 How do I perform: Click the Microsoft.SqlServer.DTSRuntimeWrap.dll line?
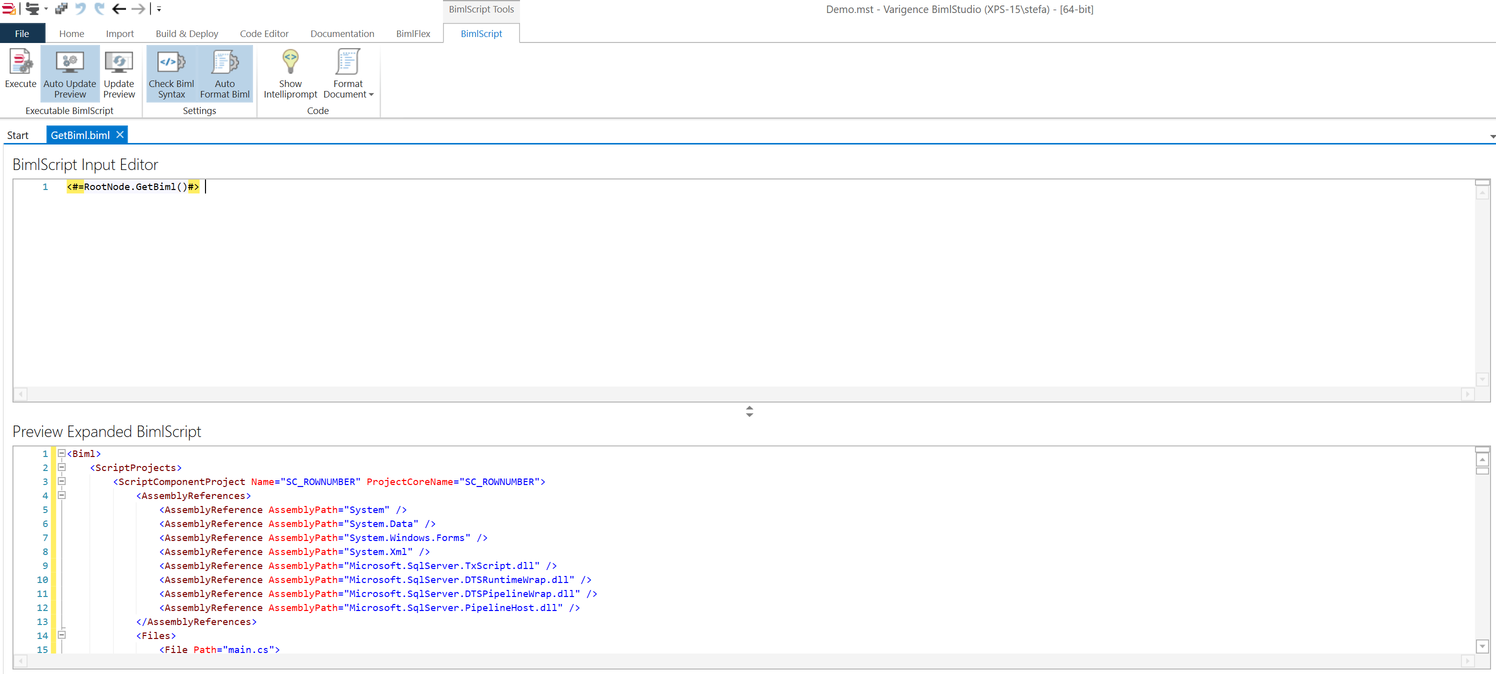(376, 580)
